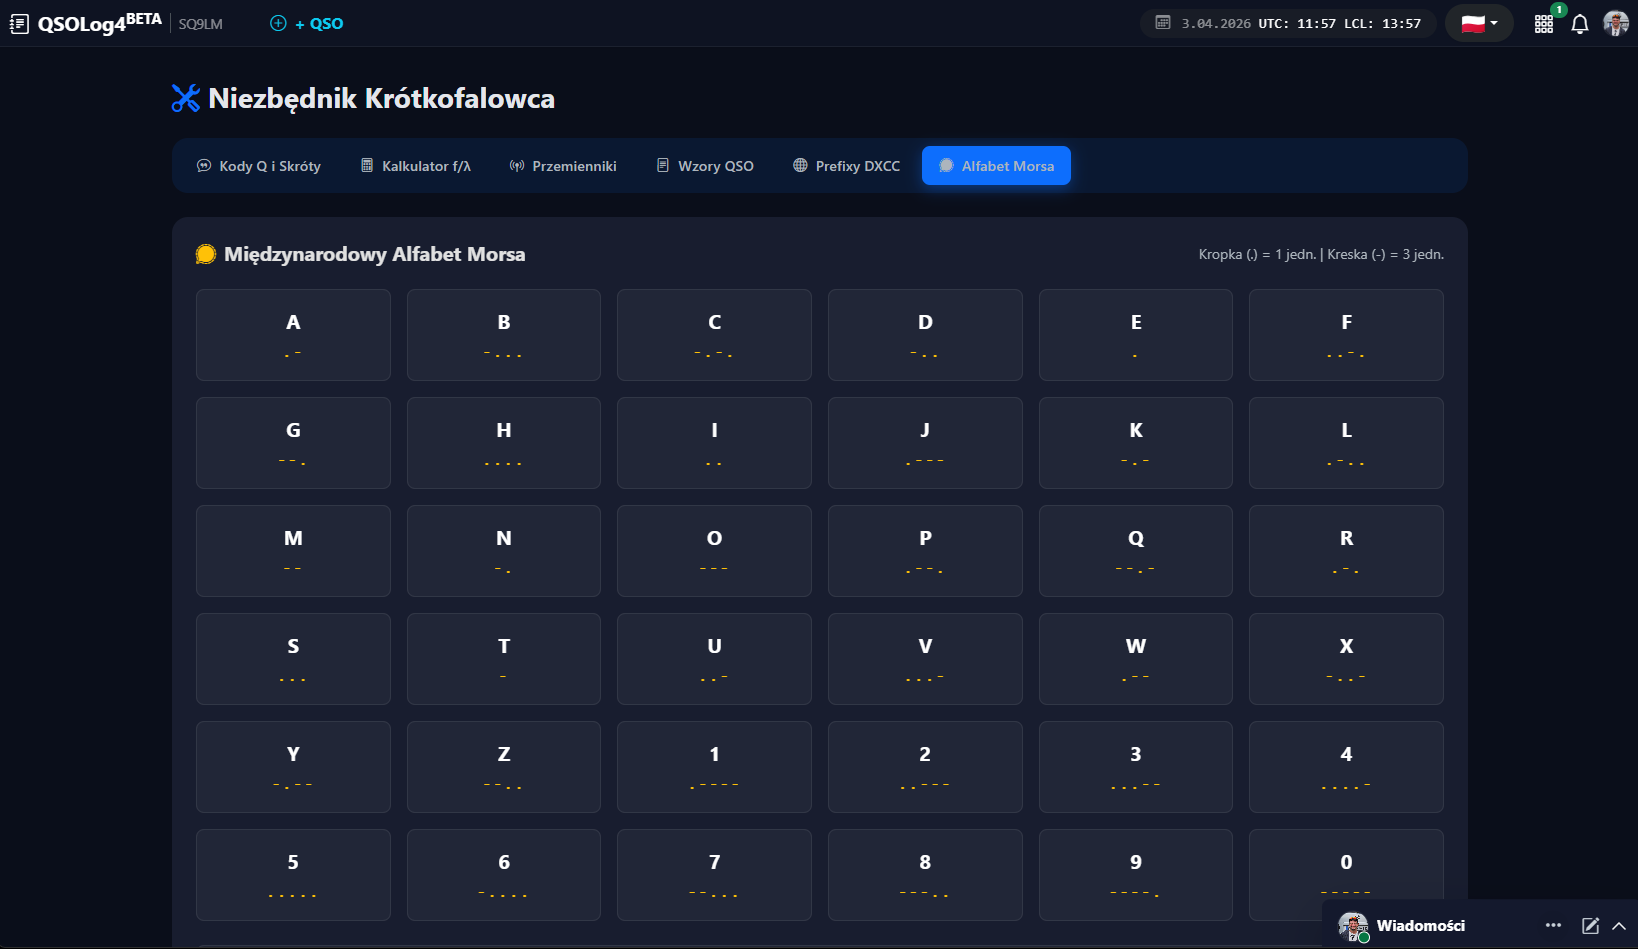The height and width of the screenshot is (949, 1638).
Task: Select the Alfabet Morsa tab
Action: tap(996, 166)
